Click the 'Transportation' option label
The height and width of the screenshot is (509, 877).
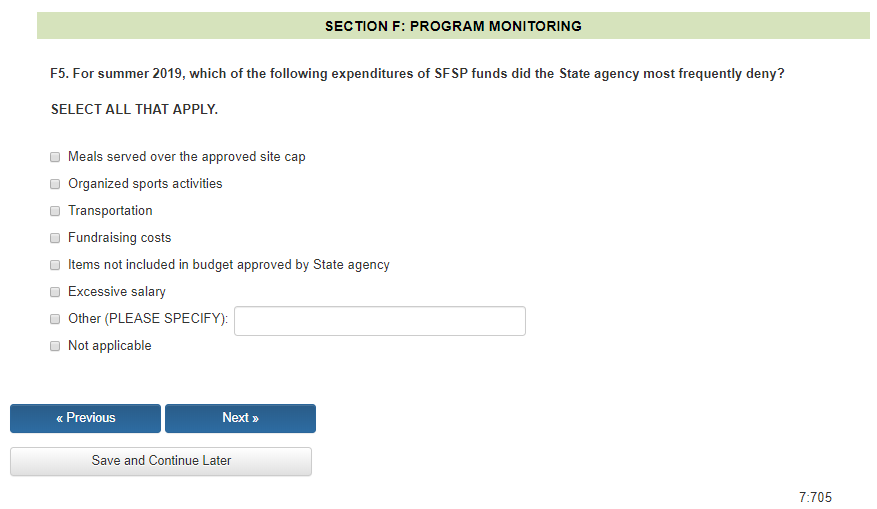[110, 211]
